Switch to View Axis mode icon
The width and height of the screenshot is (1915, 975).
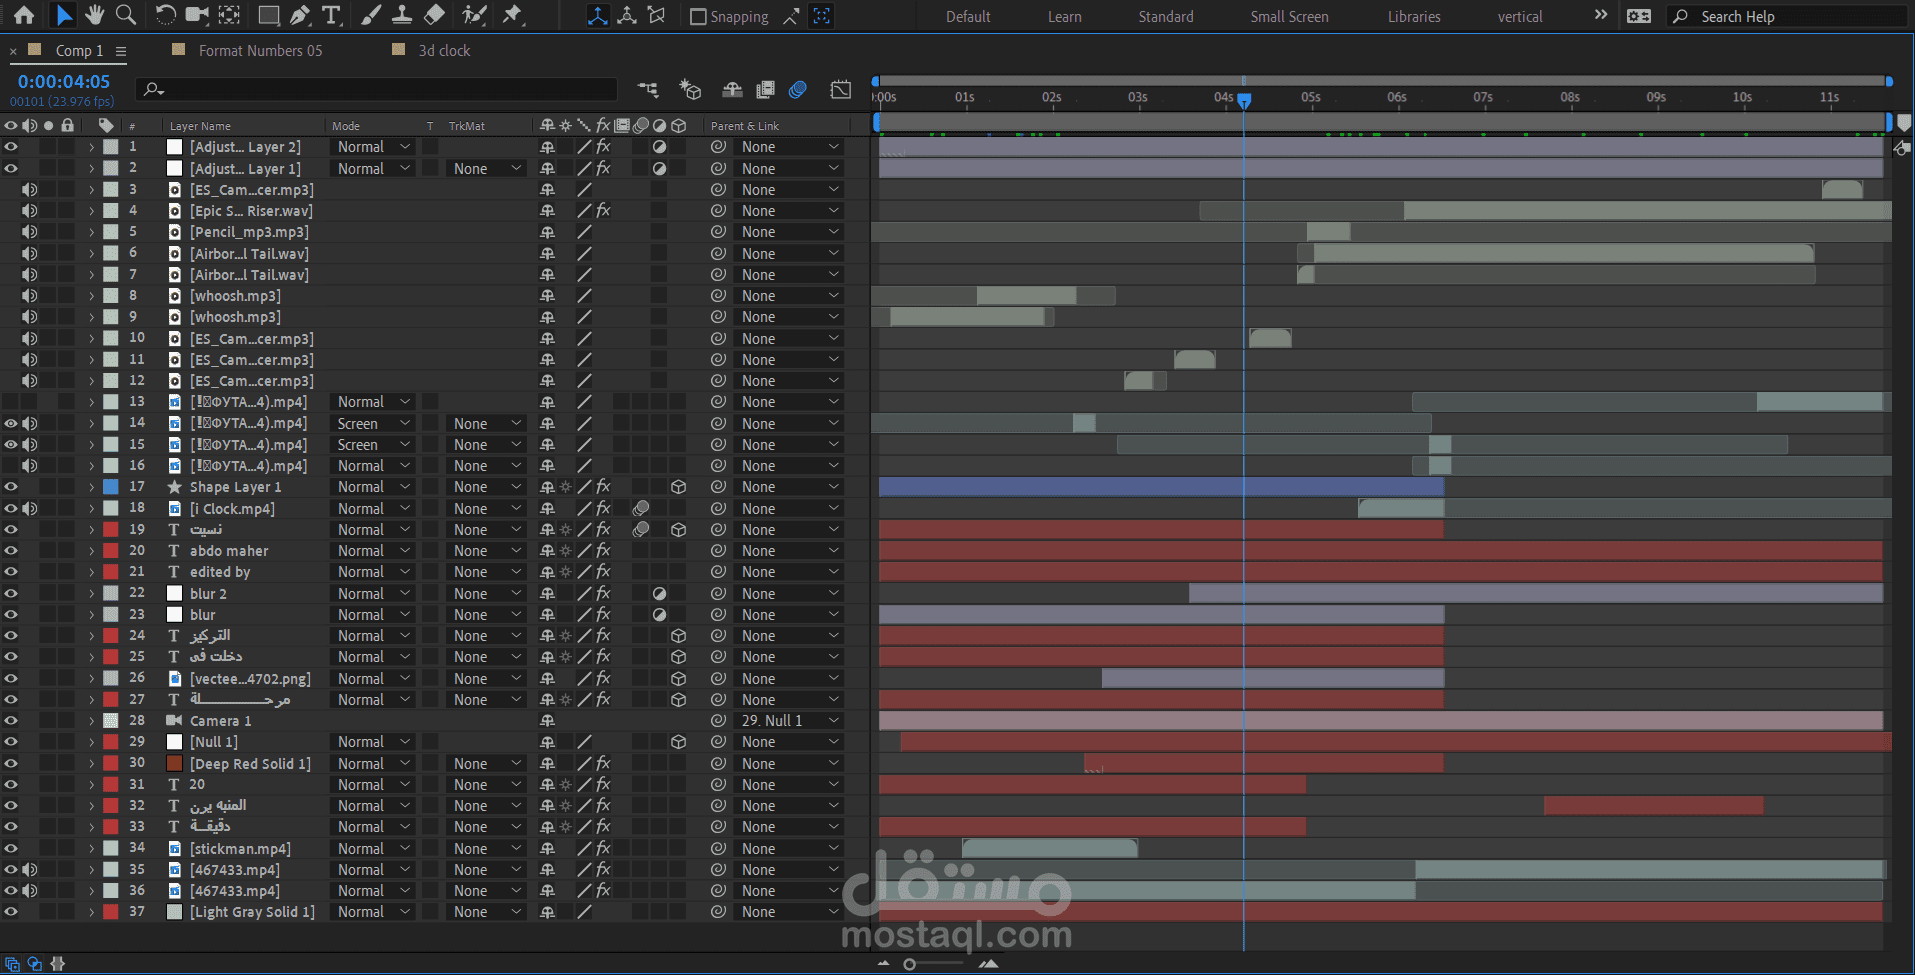(657, 16)
